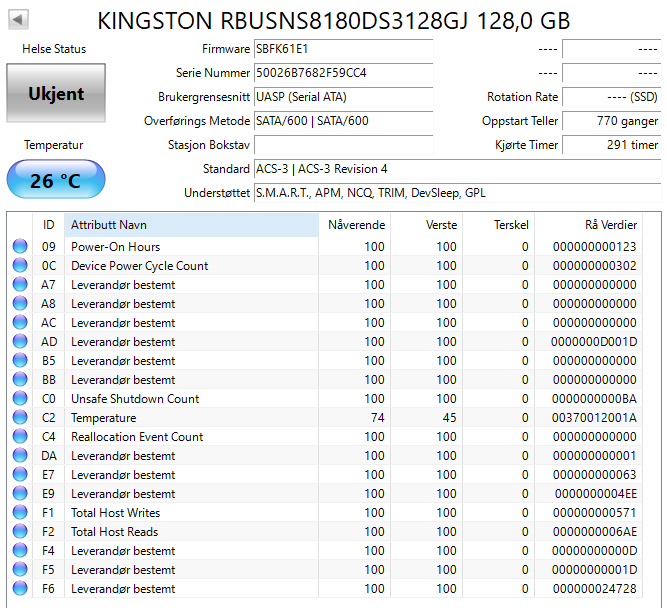Select the Total Host Writes name
The height and width of the screenshot is (608, 667).
click(115, 513)
